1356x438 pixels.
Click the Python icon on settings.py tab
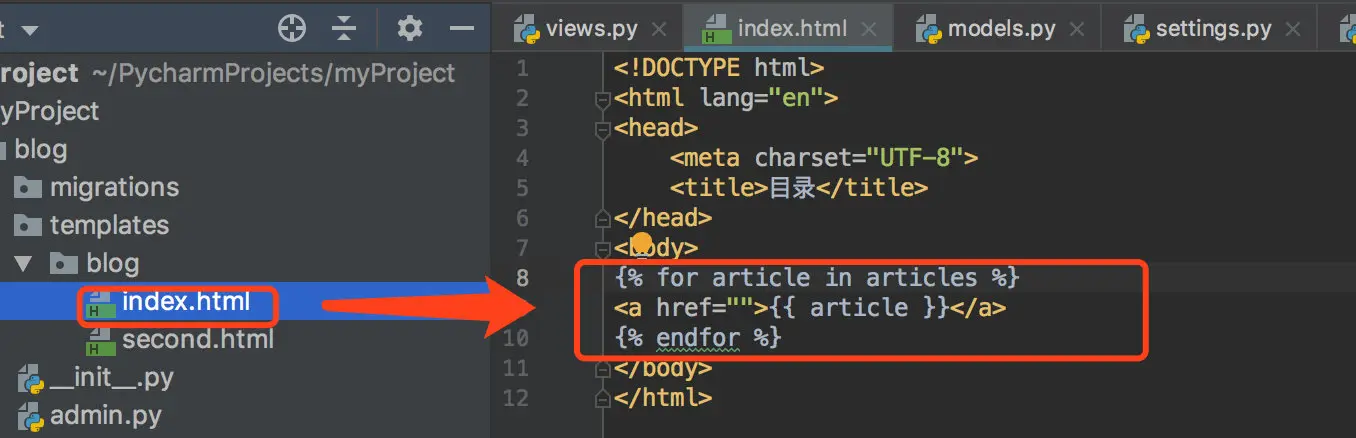(x=1136, y=30)
